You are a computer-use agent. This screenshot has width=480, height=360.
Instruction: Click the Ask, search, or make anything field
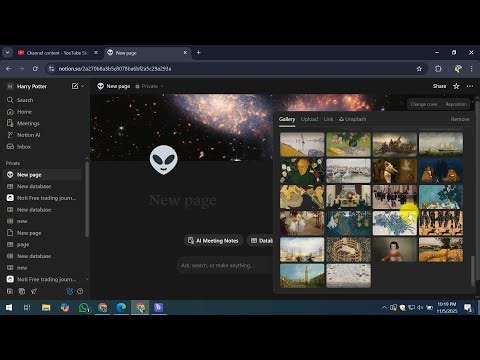[225, 266]
